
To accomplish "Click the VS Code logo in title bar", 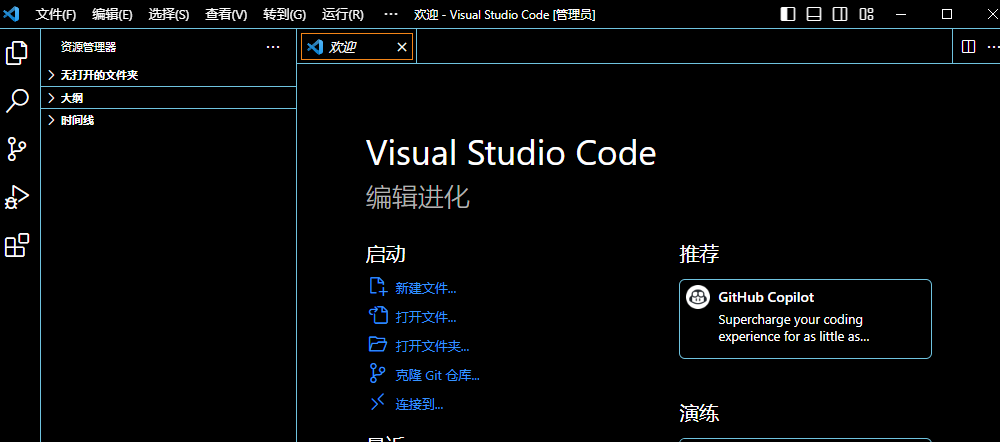I will click(x=11, y=14).
